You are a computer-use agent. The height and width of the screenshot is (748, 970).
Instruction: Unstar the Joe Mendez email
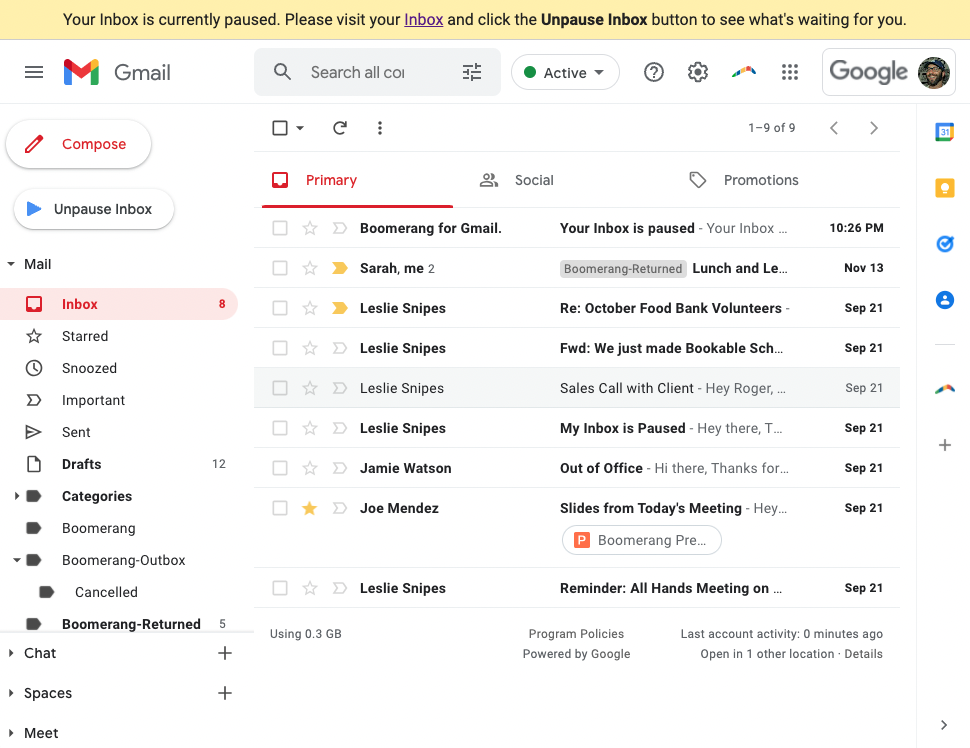310,508
